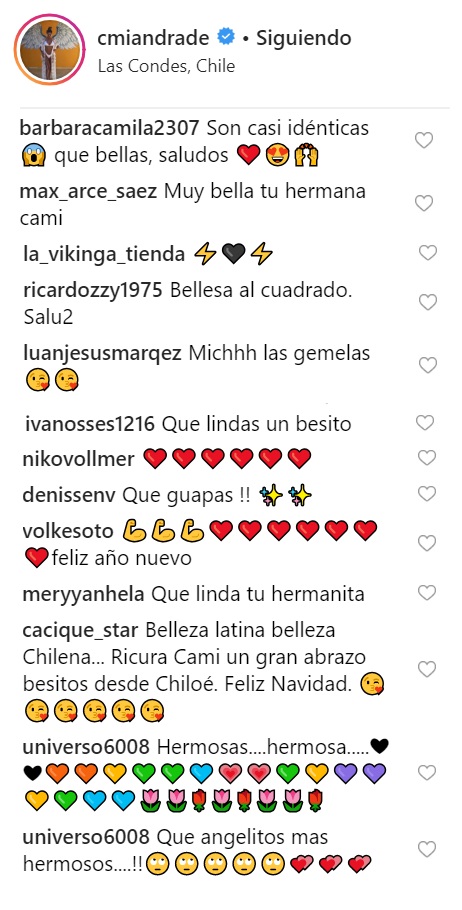Image resolution: width=462 pixels, height=910 pixels.
Task: Like denissenv's 'Que guapas' comment heart
Action: pos(427,494)
